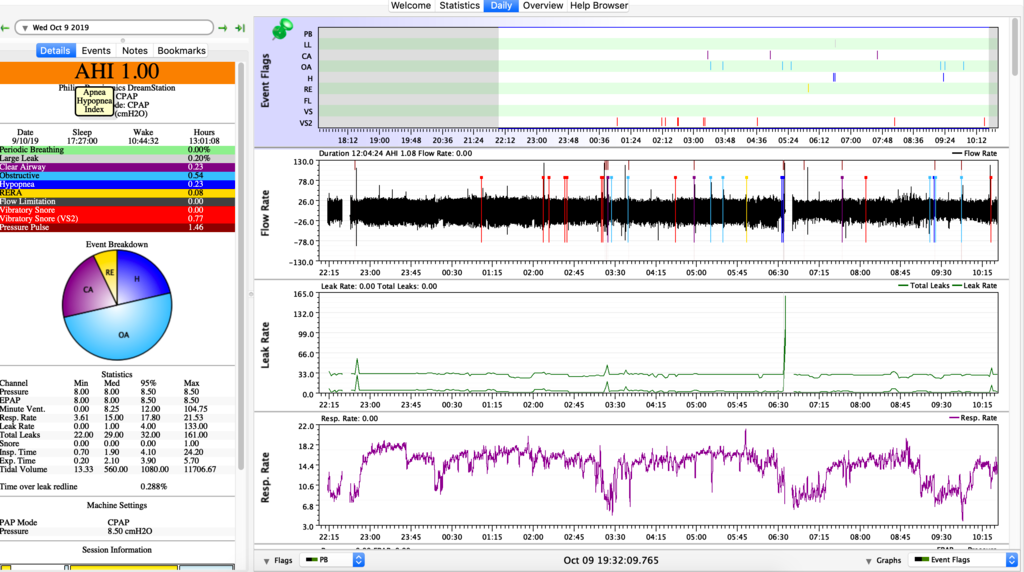Click the PB row label in Event Flags
Screen dimensions: 1024x572
click(308, 34)
